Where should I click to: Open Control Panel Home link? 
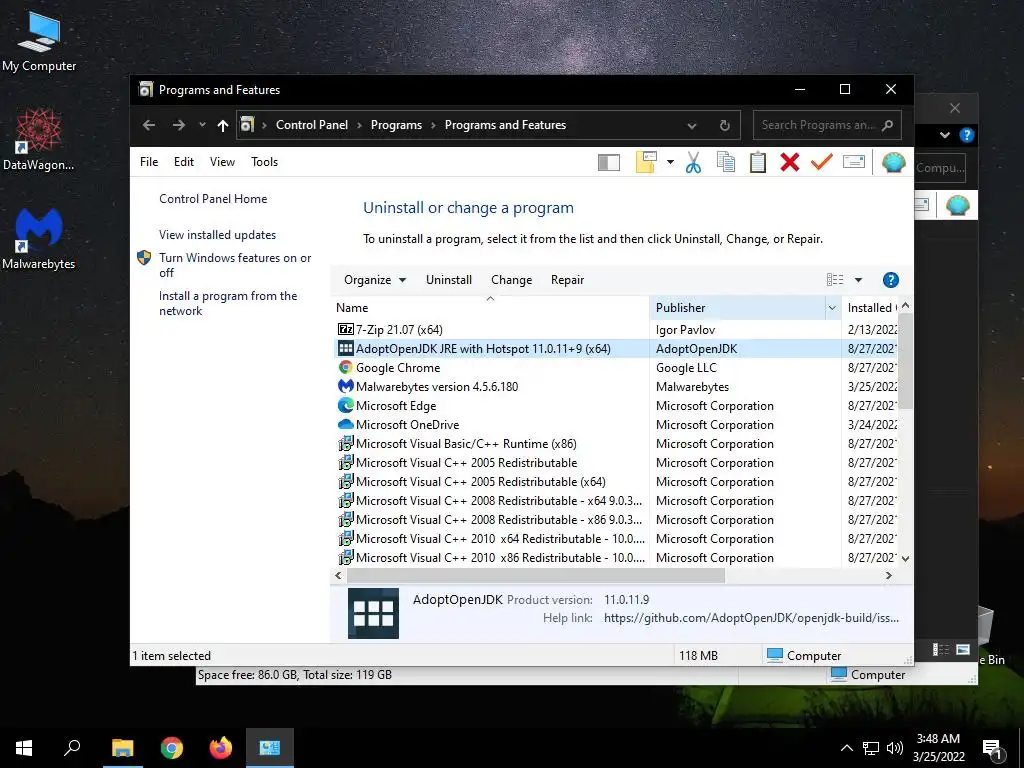213,199
